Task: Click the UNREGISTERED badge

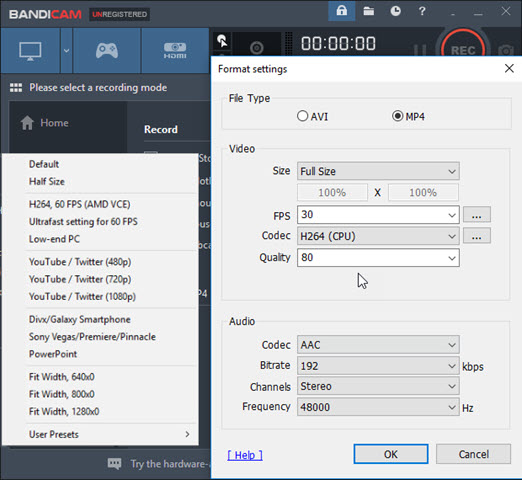Action: [119, 14]
